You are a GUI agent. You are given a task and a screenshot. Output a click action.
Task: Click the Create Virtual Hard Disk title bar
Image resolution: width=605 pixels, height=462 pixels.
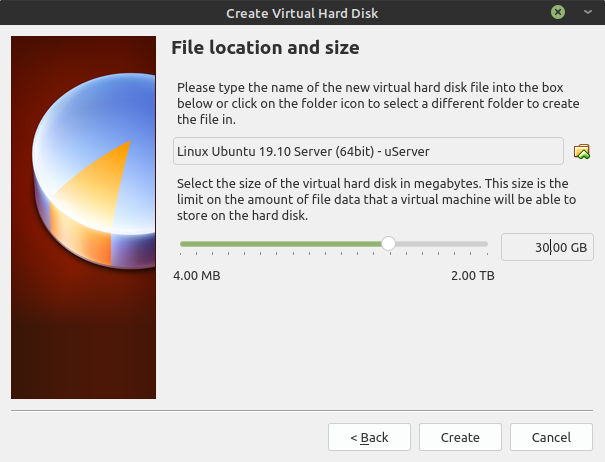coord(302,13)
